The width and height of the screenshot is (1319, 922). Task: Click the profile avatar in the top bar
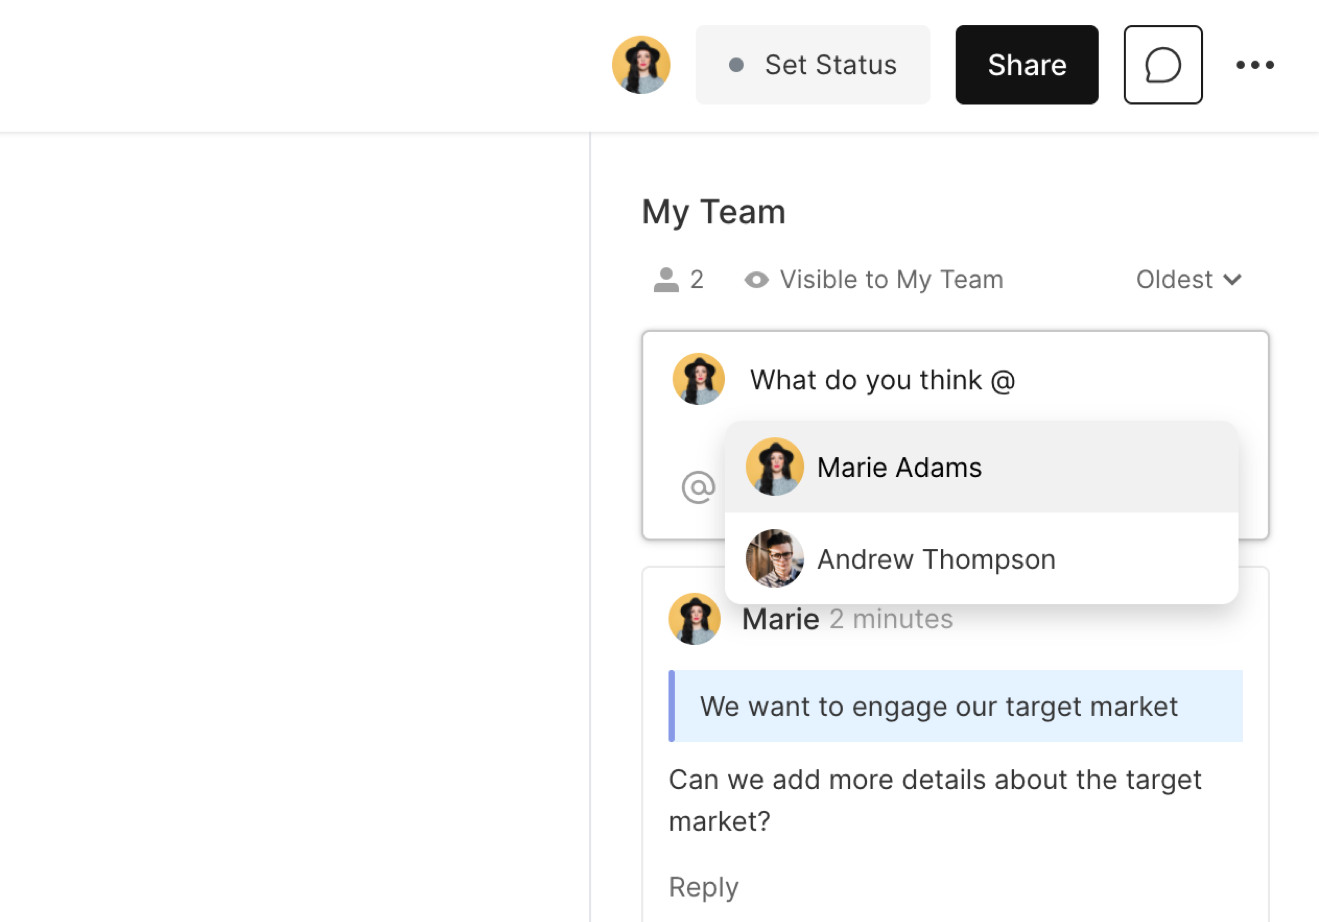(x=641, y=65)
